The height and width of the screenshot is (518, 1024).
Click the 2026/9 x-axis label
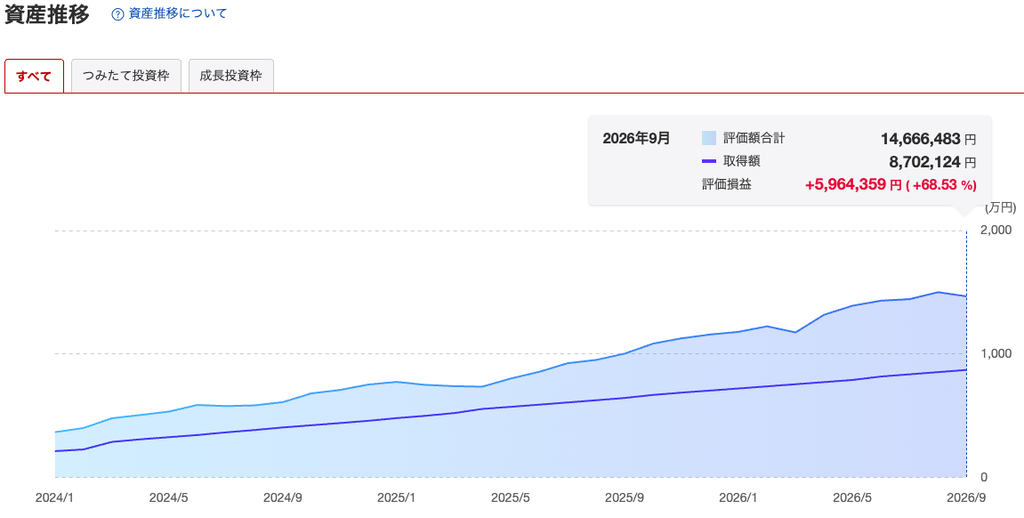point(966,498)
